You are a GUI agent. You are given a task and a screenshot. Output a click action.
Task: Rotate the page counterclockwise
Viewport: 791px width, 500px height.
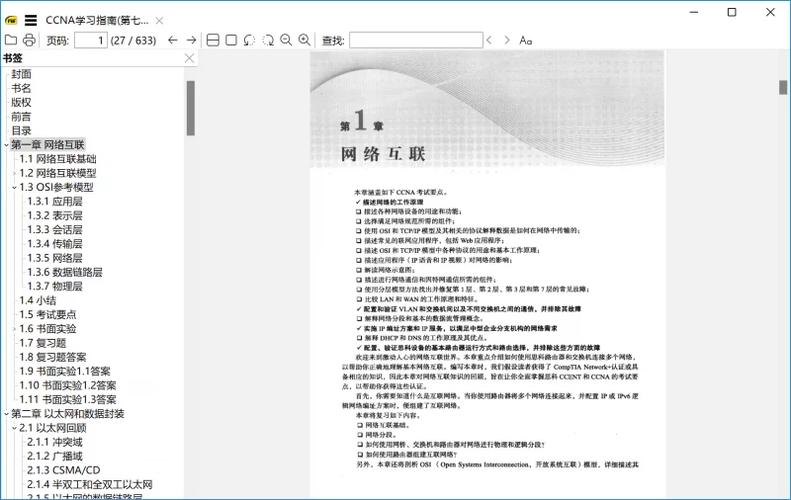(249, 40)
